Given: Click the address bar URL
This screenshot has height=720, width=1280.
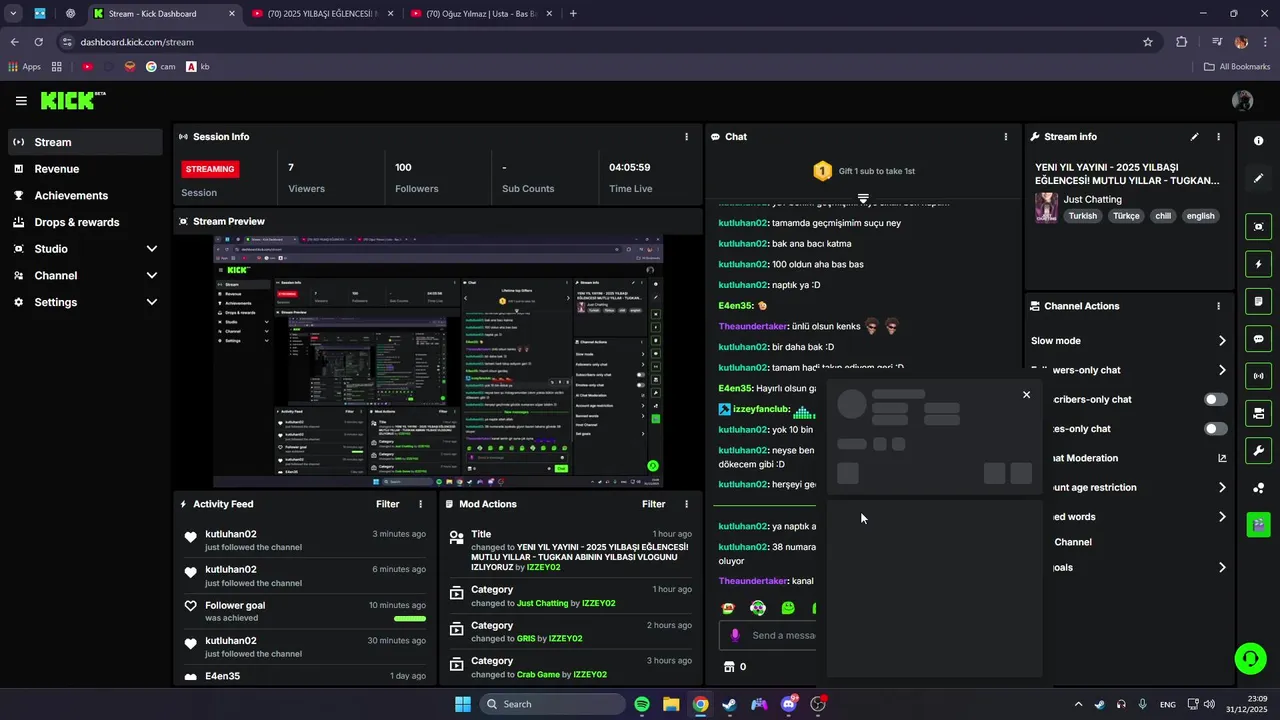Looking at the screenshot, I should pyautogui.click(x=137, y=42).
